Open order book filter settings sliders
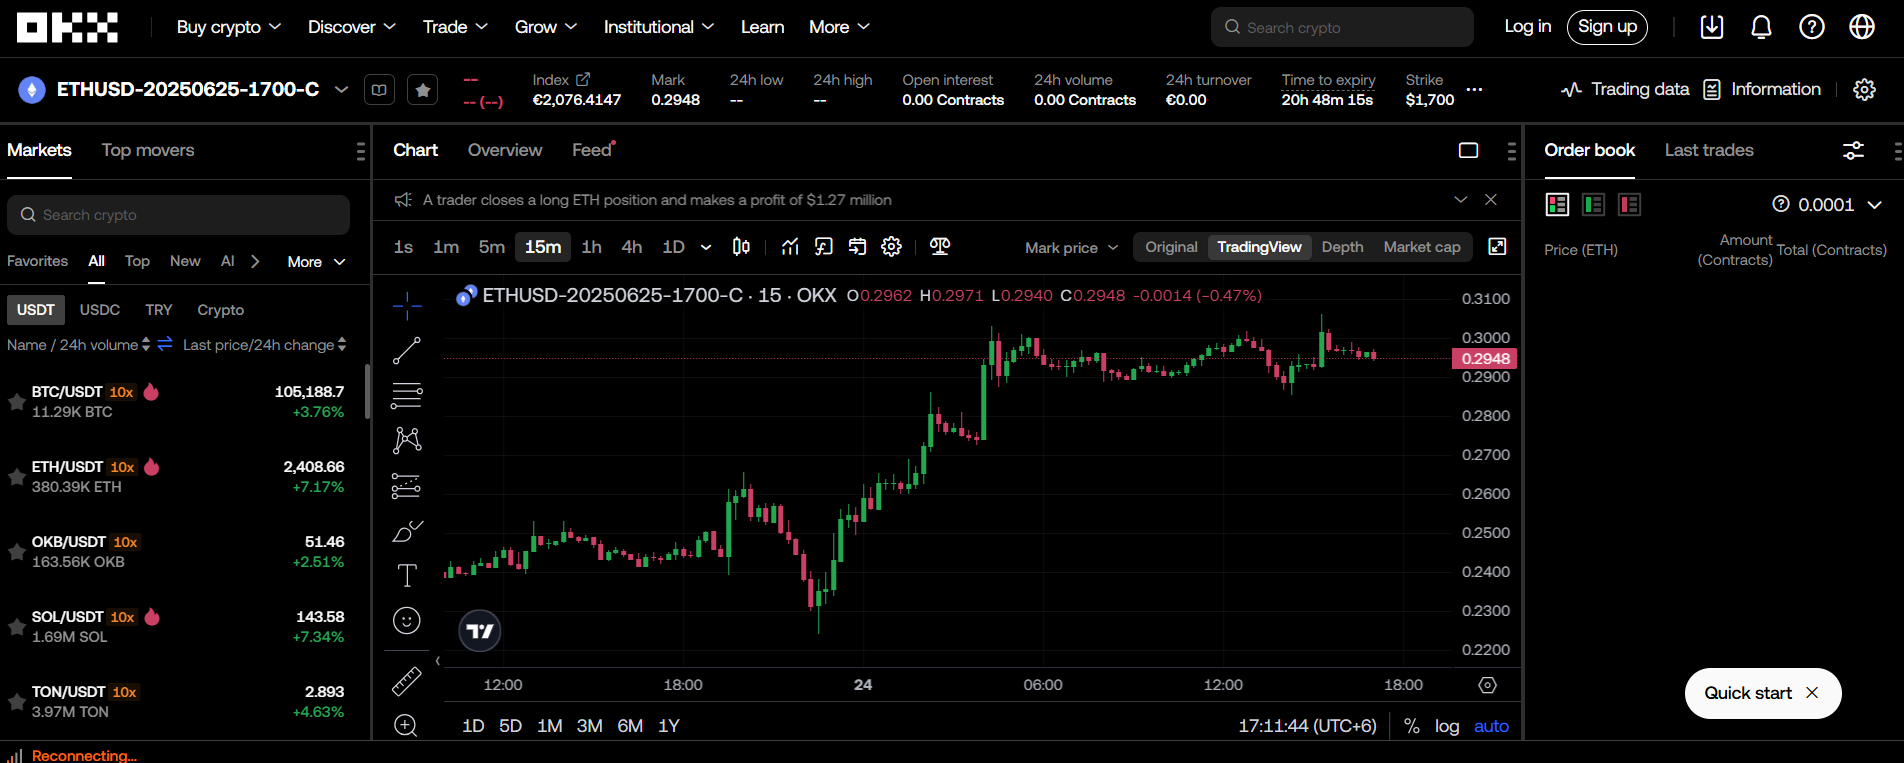Viewport: 1904px width, 763px height. 1853,150
